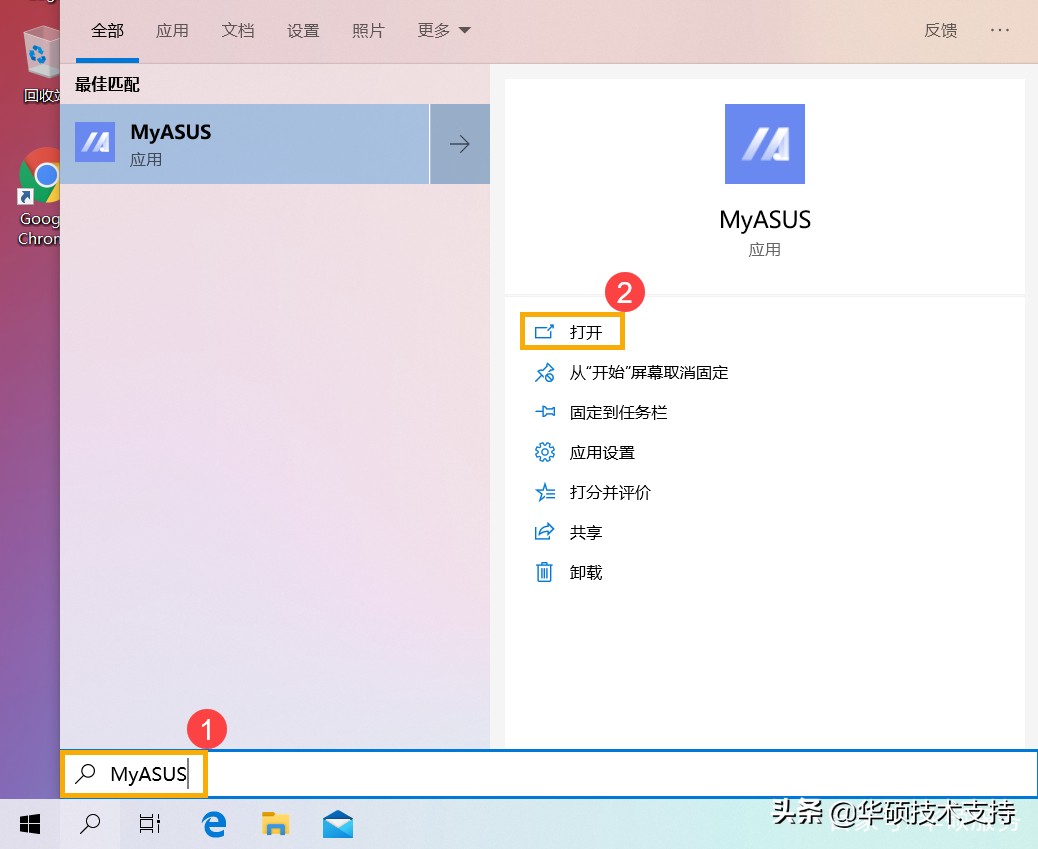
Task: Click the 从"开始"屏幕取消固定 pushpin icon
Action: tap(545, 372)
